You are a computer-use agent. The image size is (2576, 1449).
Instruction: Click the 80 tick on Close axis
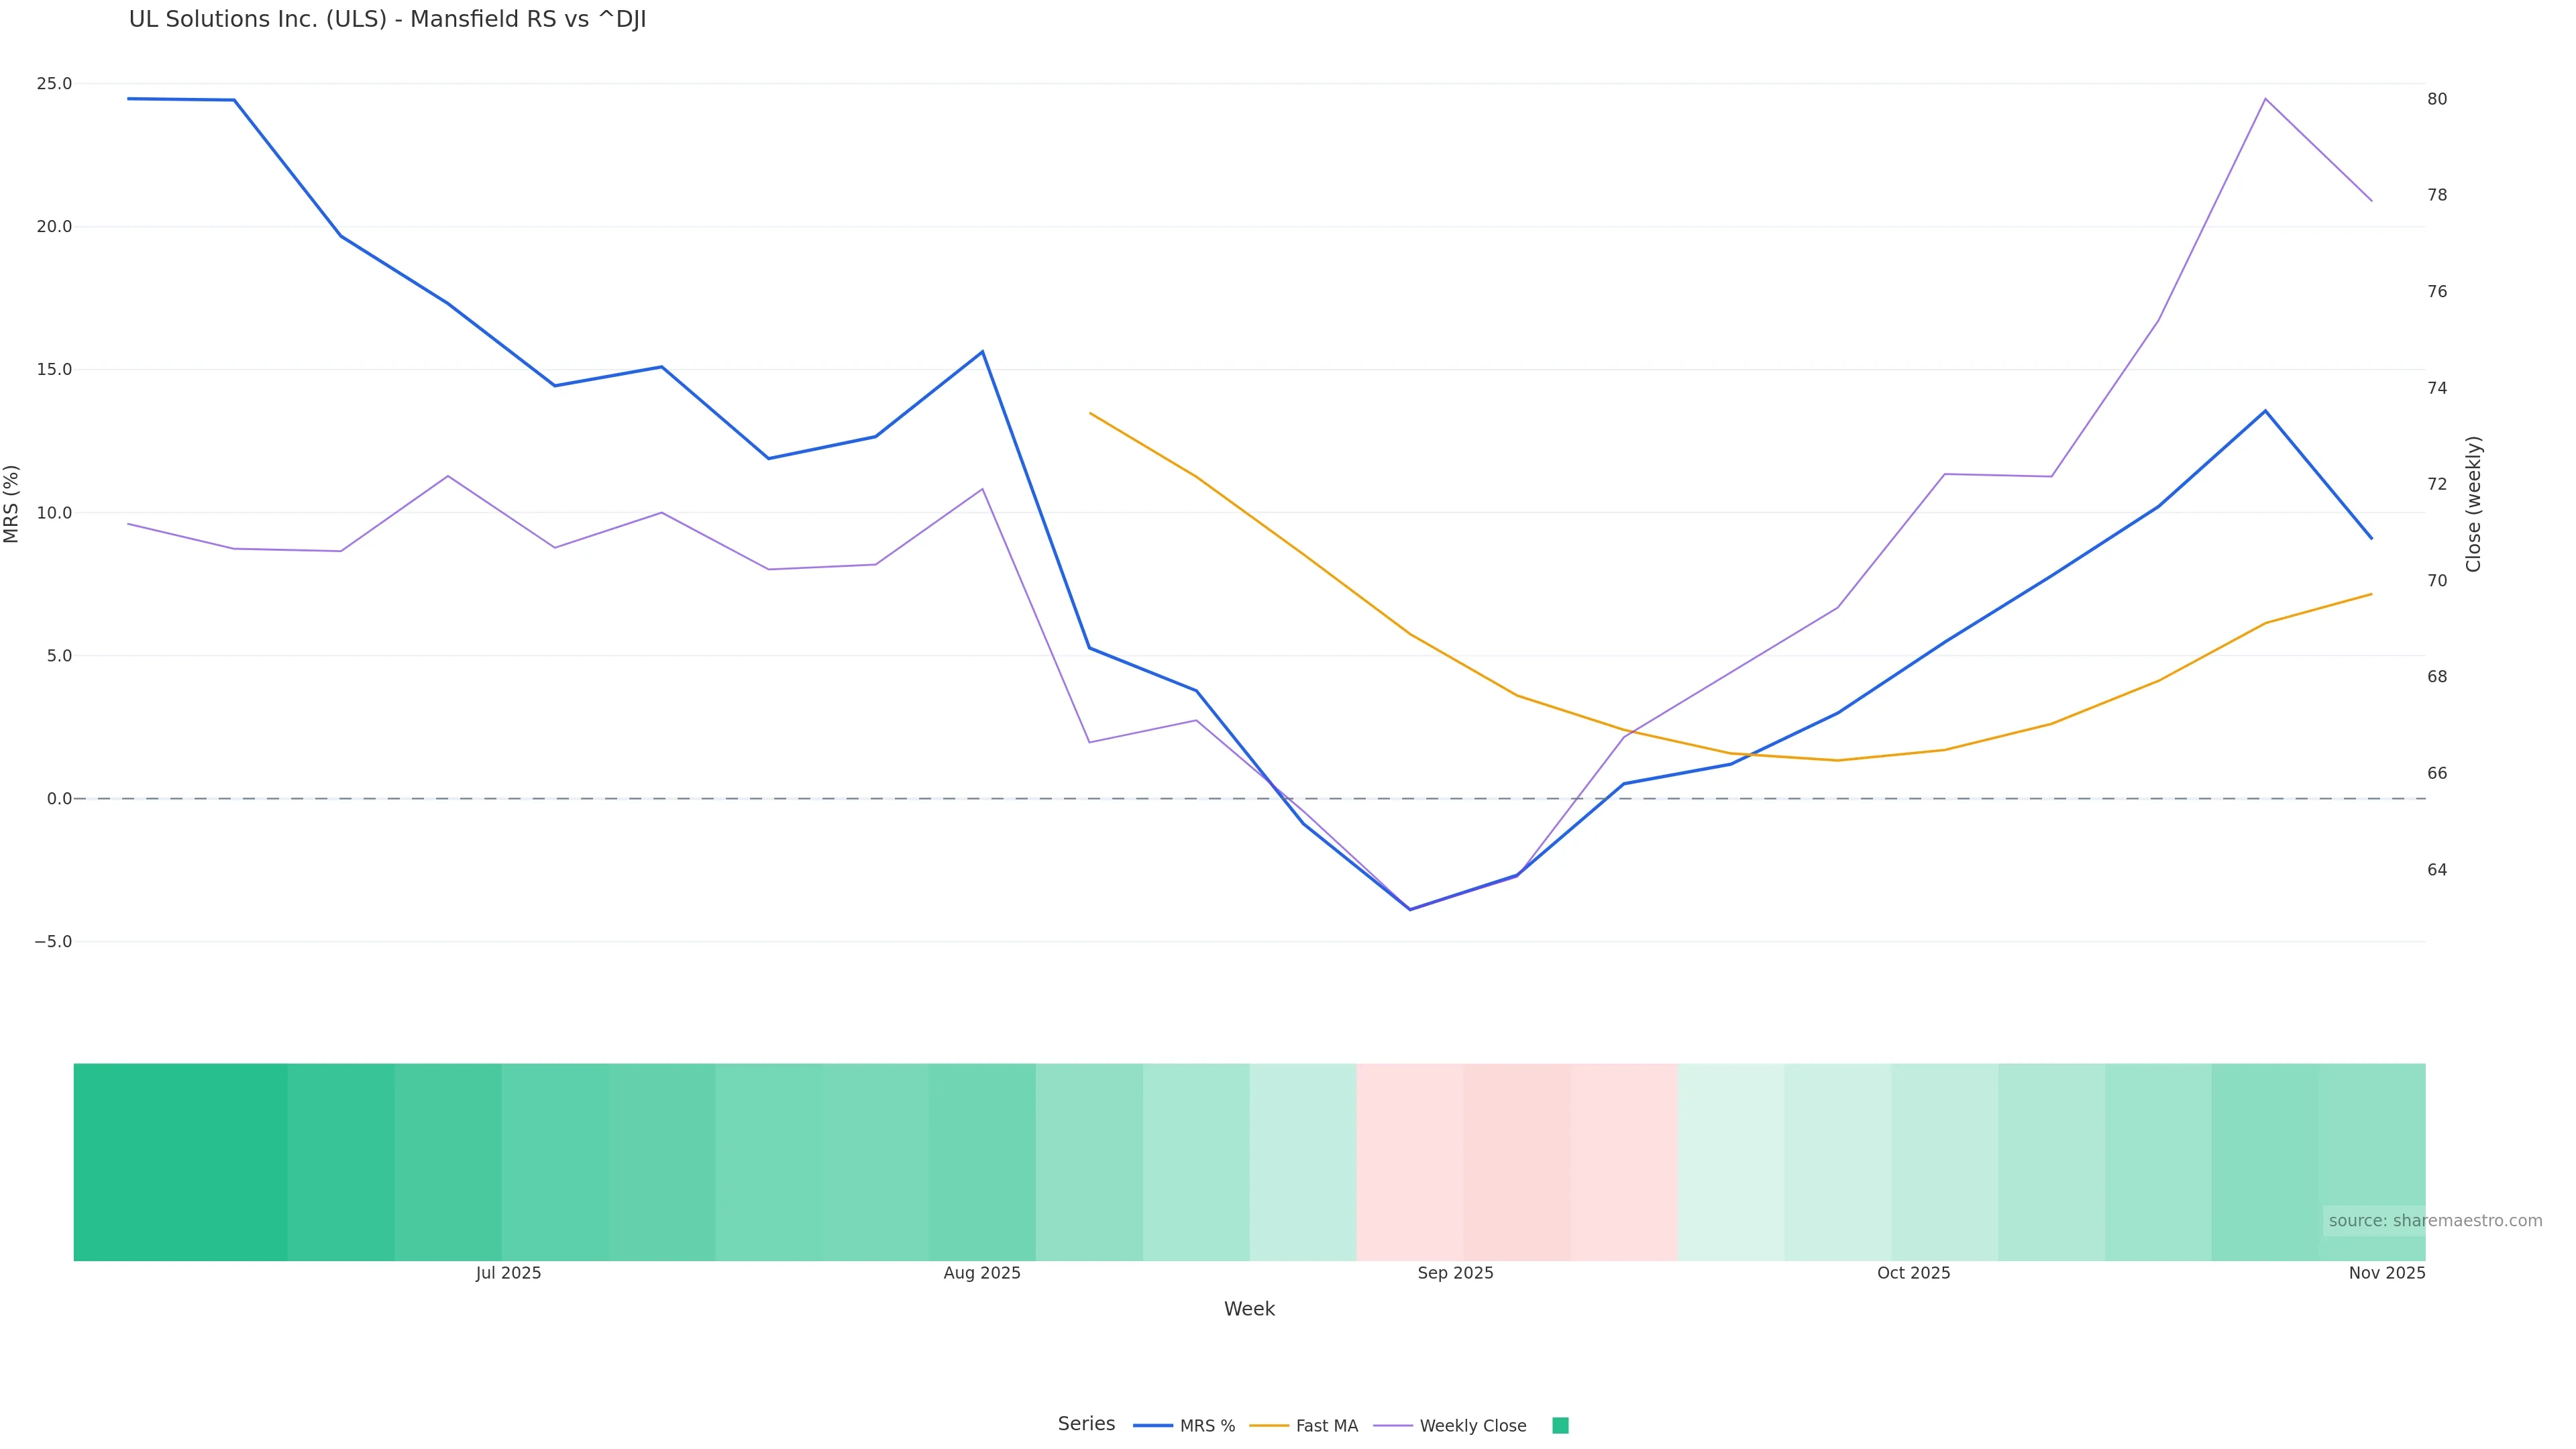click(2437, 99)
